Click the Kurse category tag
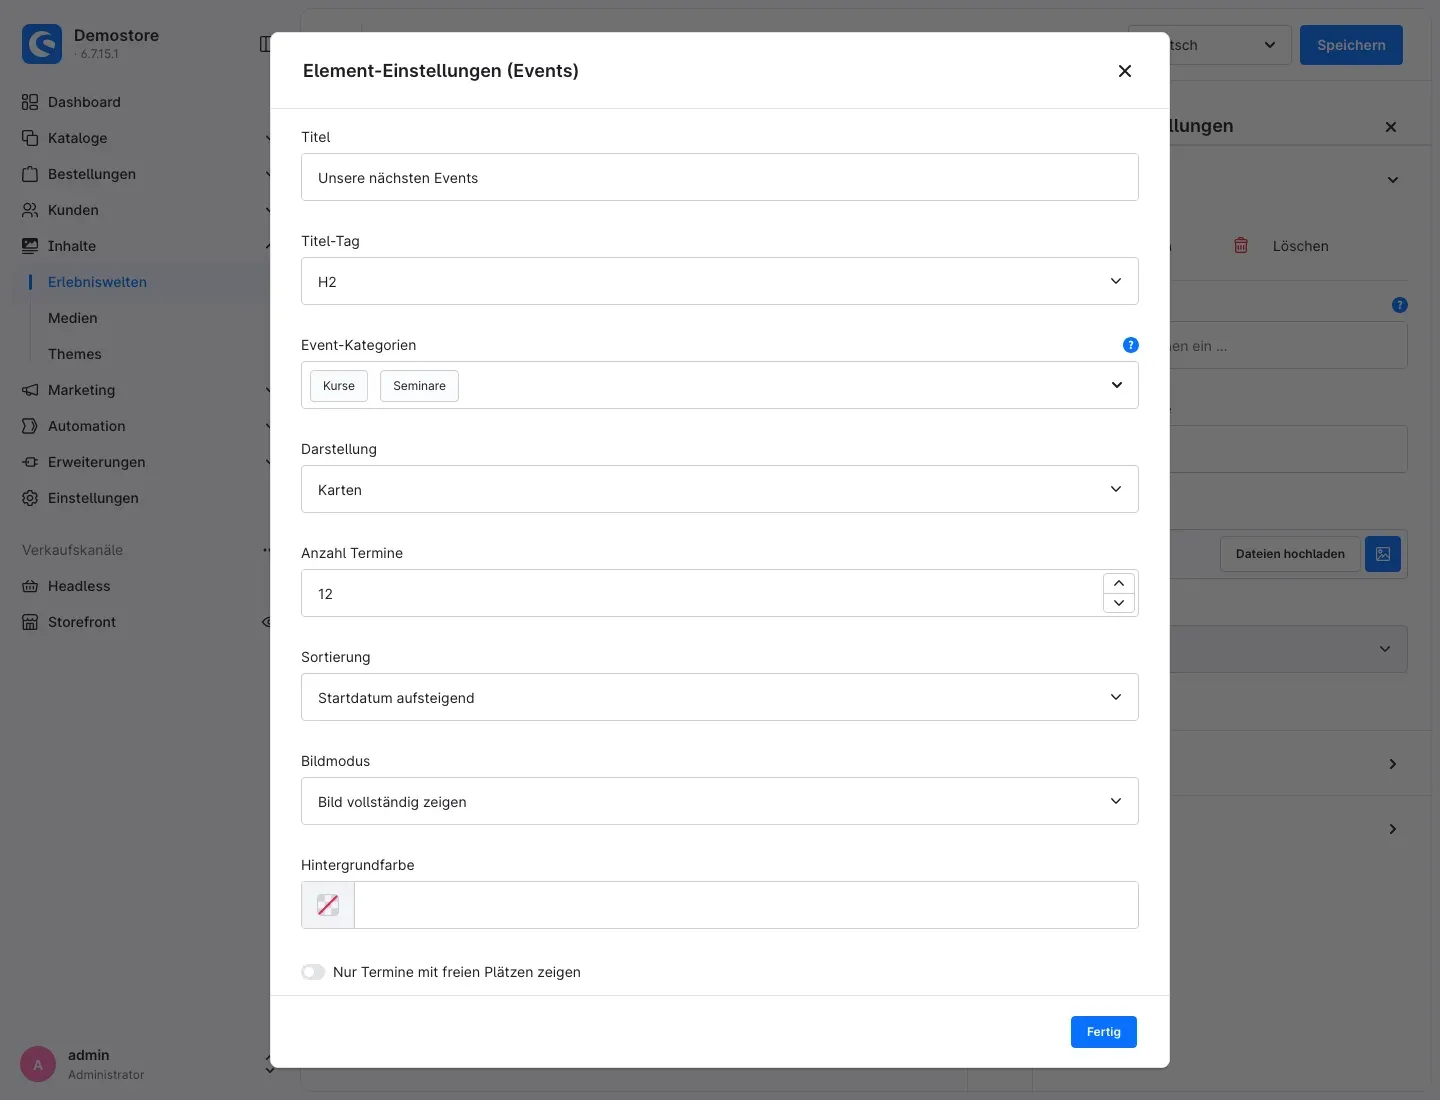Viewport: 1440px width, 1100px height. coord(339,386)
